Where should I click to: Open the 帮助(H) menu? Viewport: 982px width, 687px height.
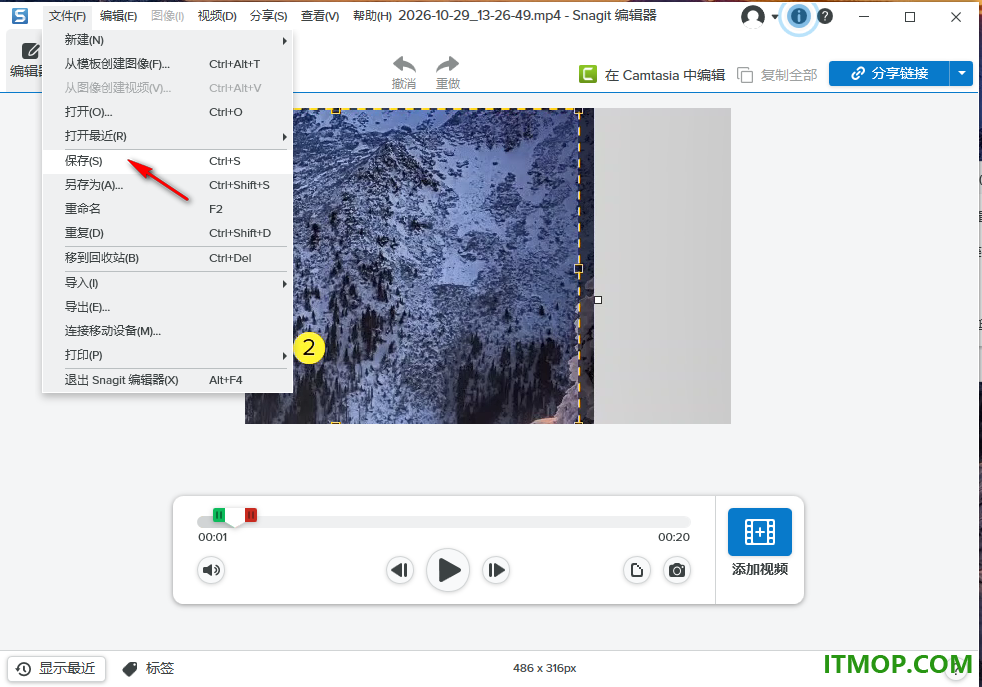(x=372, y=16)
